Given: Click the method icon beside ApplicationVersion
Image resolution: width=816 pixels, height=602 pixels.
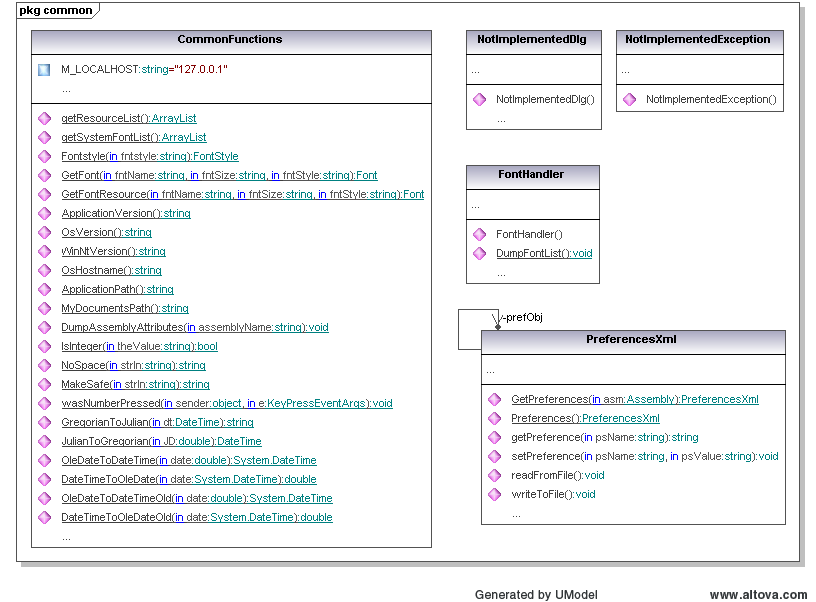Looking at the screenshot, I should [x=45, y=213].
